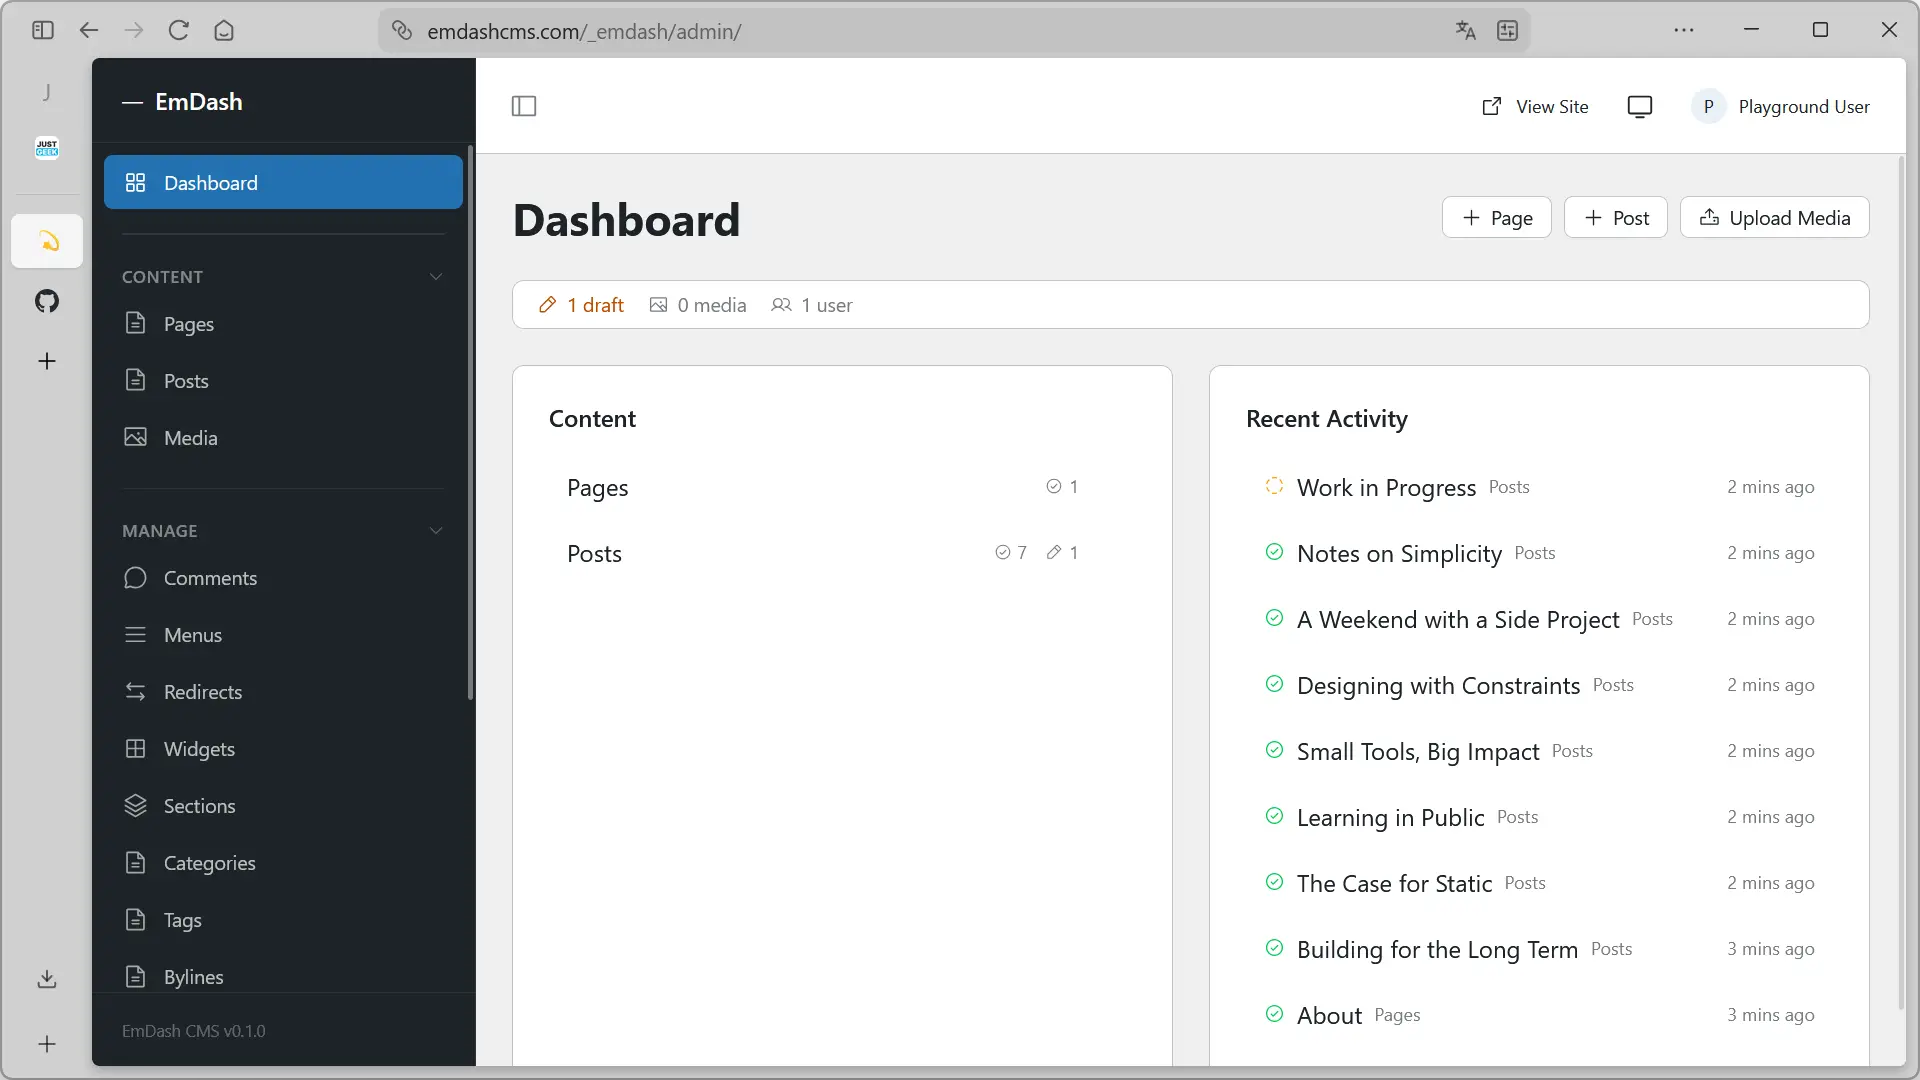Collapse the CONTENT section chevron

click(436, 277)
